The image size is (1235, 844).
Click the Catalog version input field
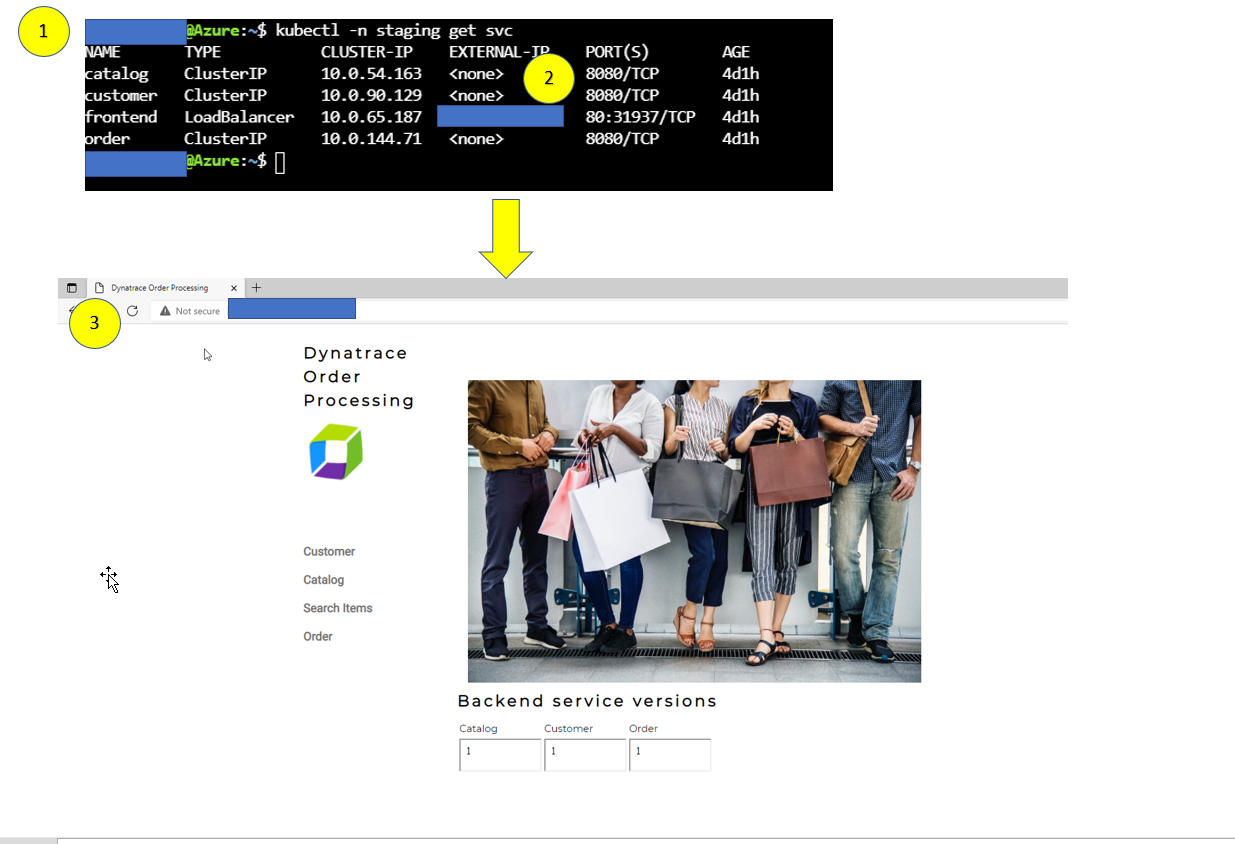500,754
